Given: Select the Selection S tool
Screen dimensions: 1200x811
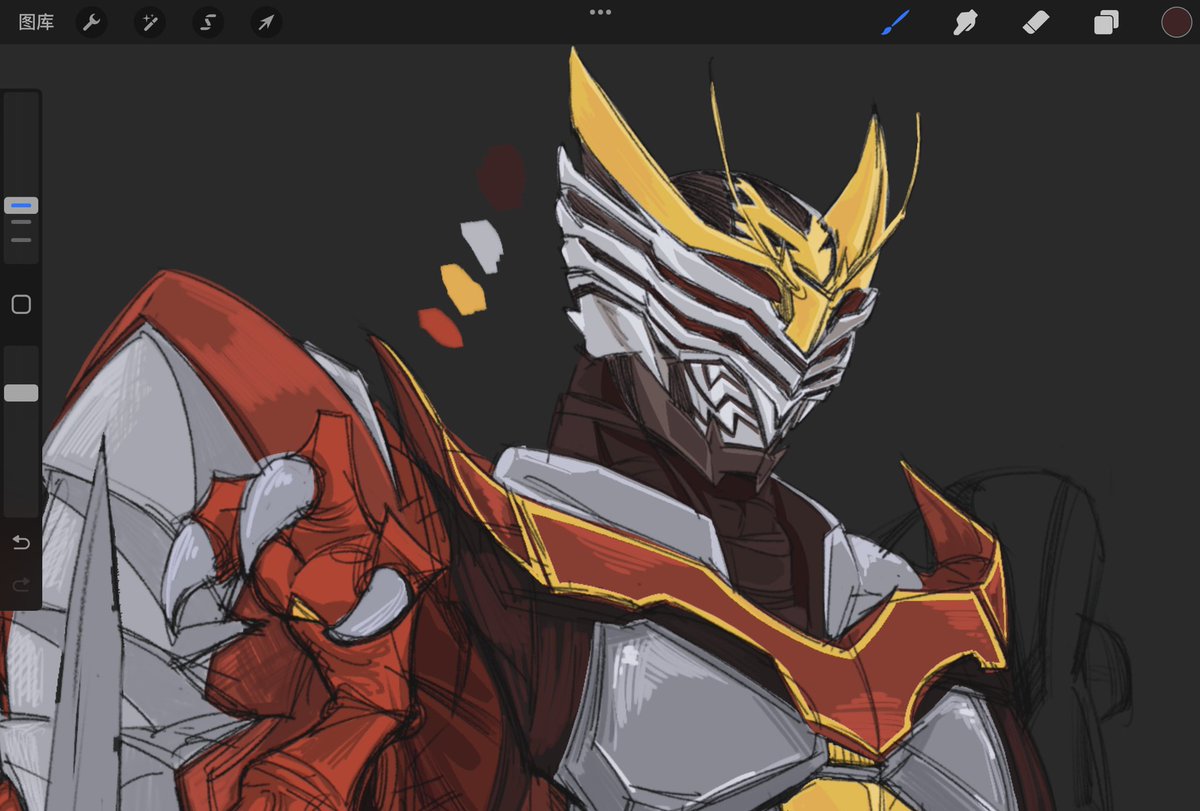Looking at the screenshot, I should click(208, 22).
